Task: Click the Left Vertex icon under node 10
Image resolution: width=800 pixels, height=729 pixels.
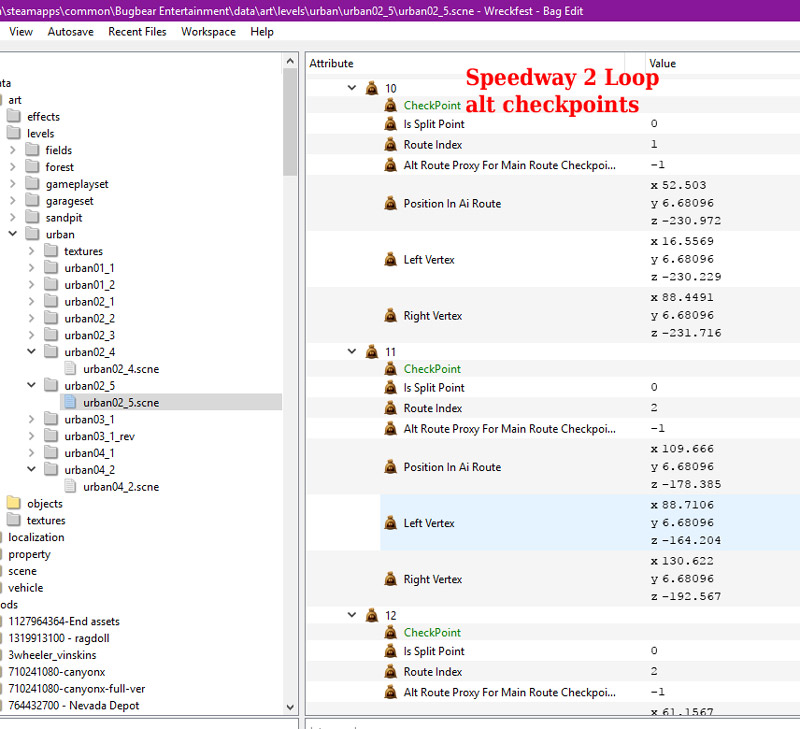Action: 390,260
